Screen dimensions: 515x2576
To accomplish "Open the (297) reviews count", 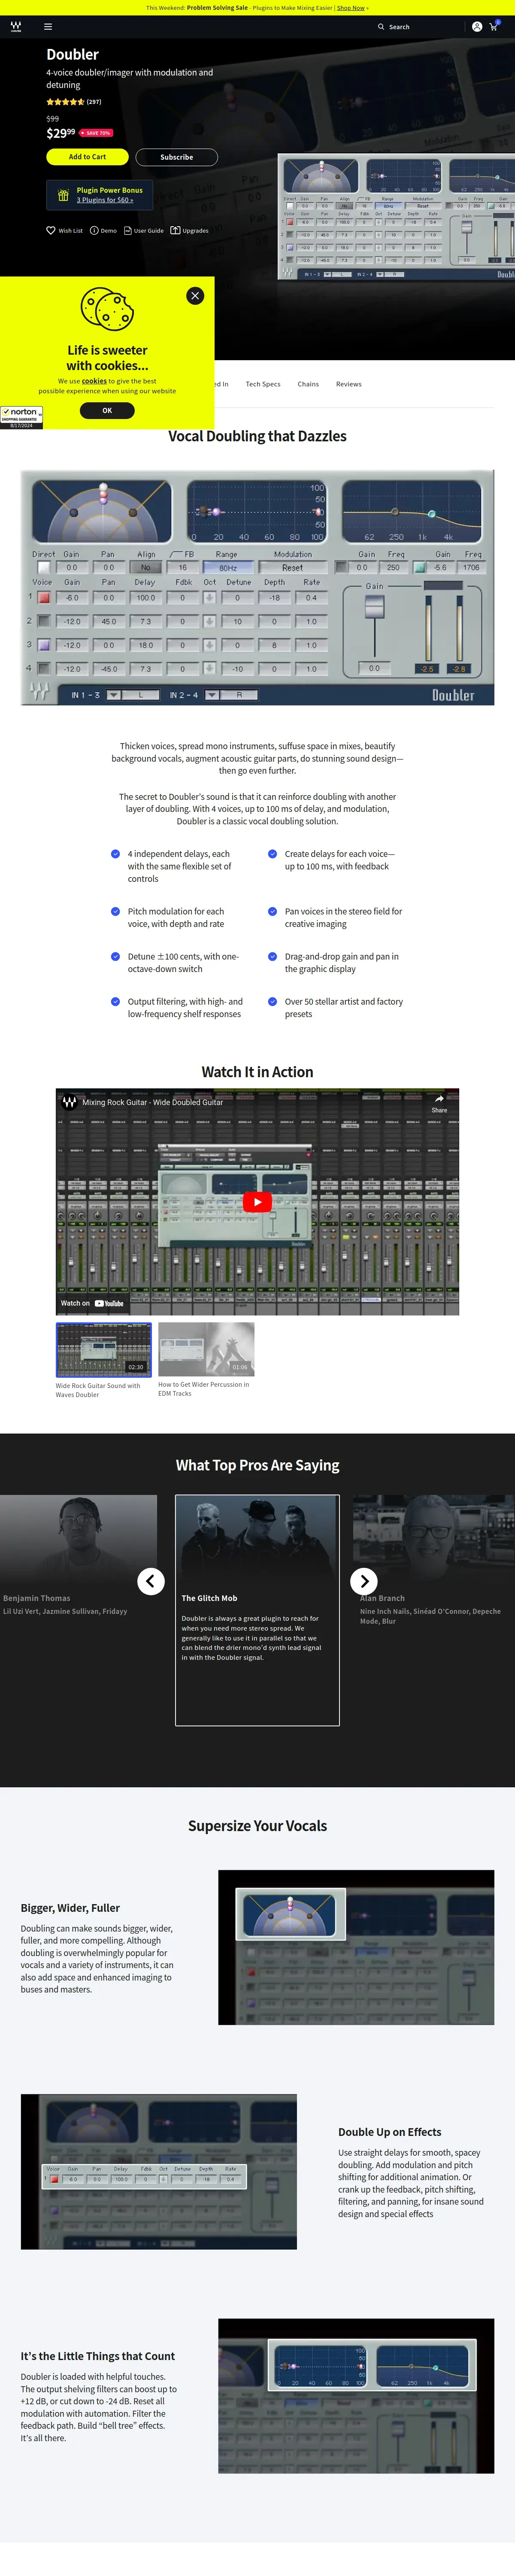I will (94, 102).
